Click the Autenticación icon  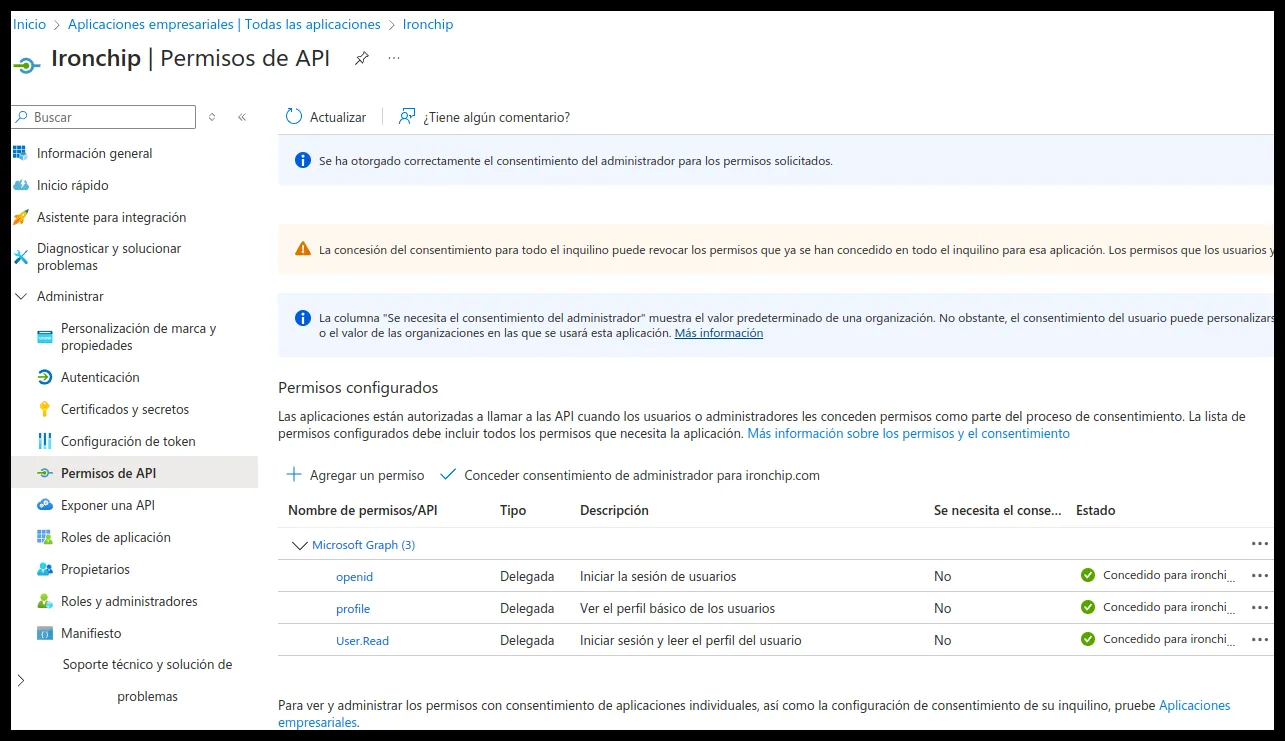point(44,377)
